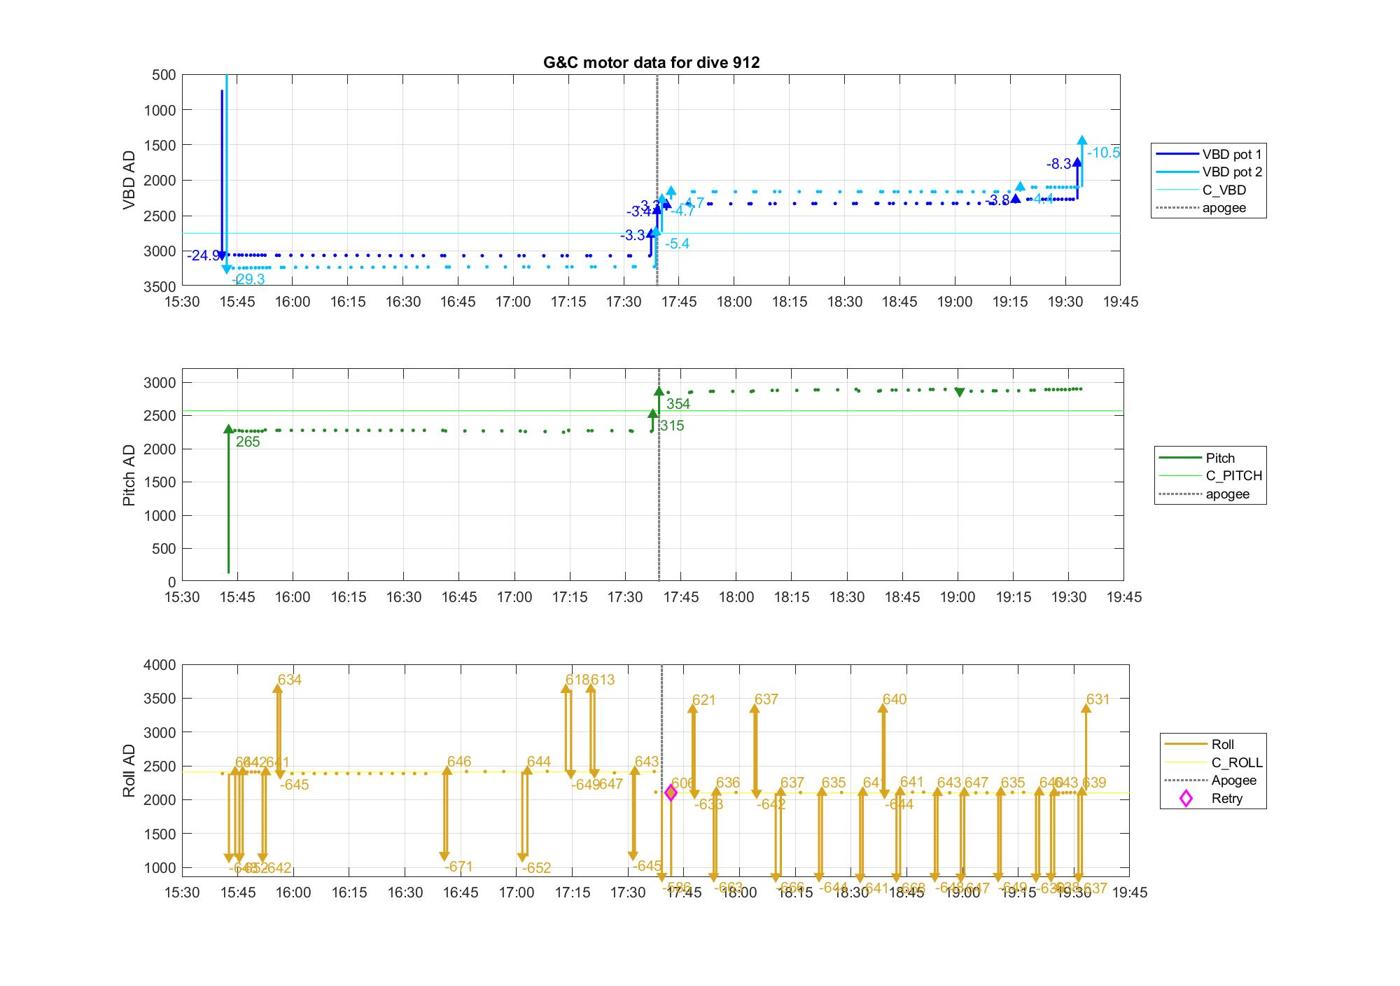1400x986 pixels.
Task: Click the '646' label in the Roll plot
Action: (x=459, y=762)
